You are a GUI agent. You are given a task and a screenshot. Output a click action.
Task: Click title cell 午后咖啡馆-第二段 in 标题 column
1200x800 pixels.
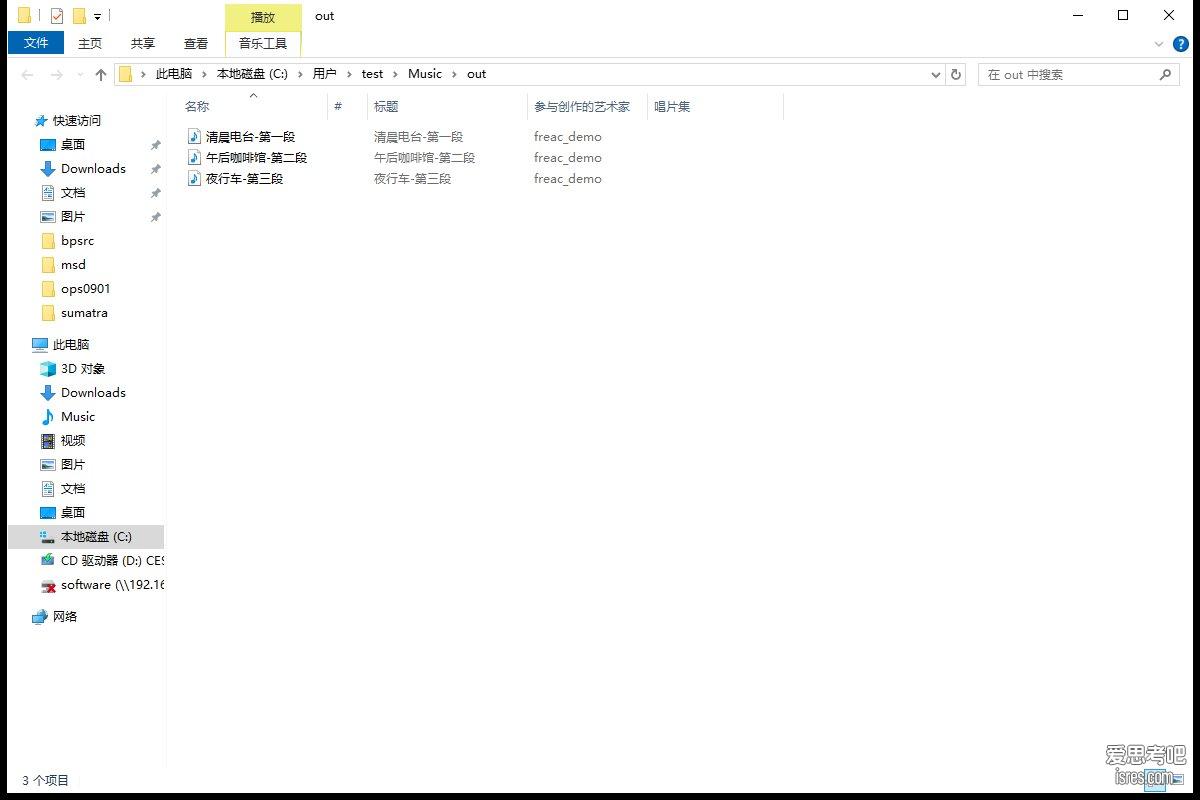coord(424,158)
